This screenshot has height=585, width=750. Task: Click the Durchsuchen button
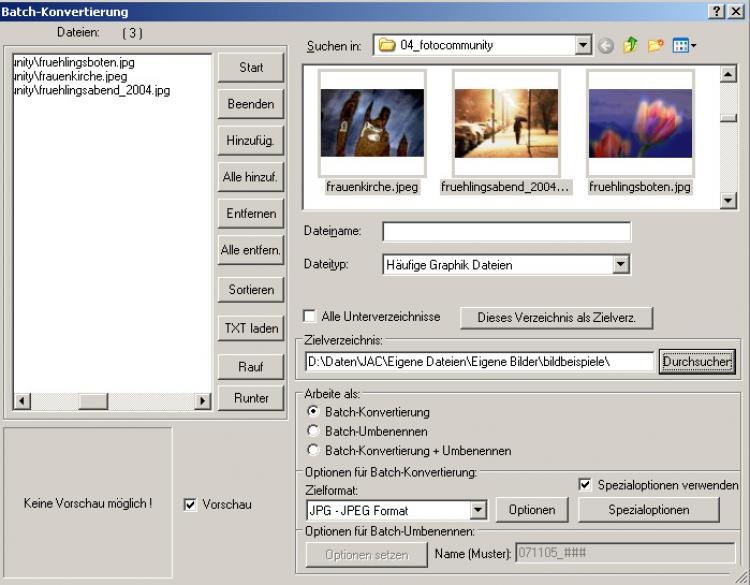point(697,361)
